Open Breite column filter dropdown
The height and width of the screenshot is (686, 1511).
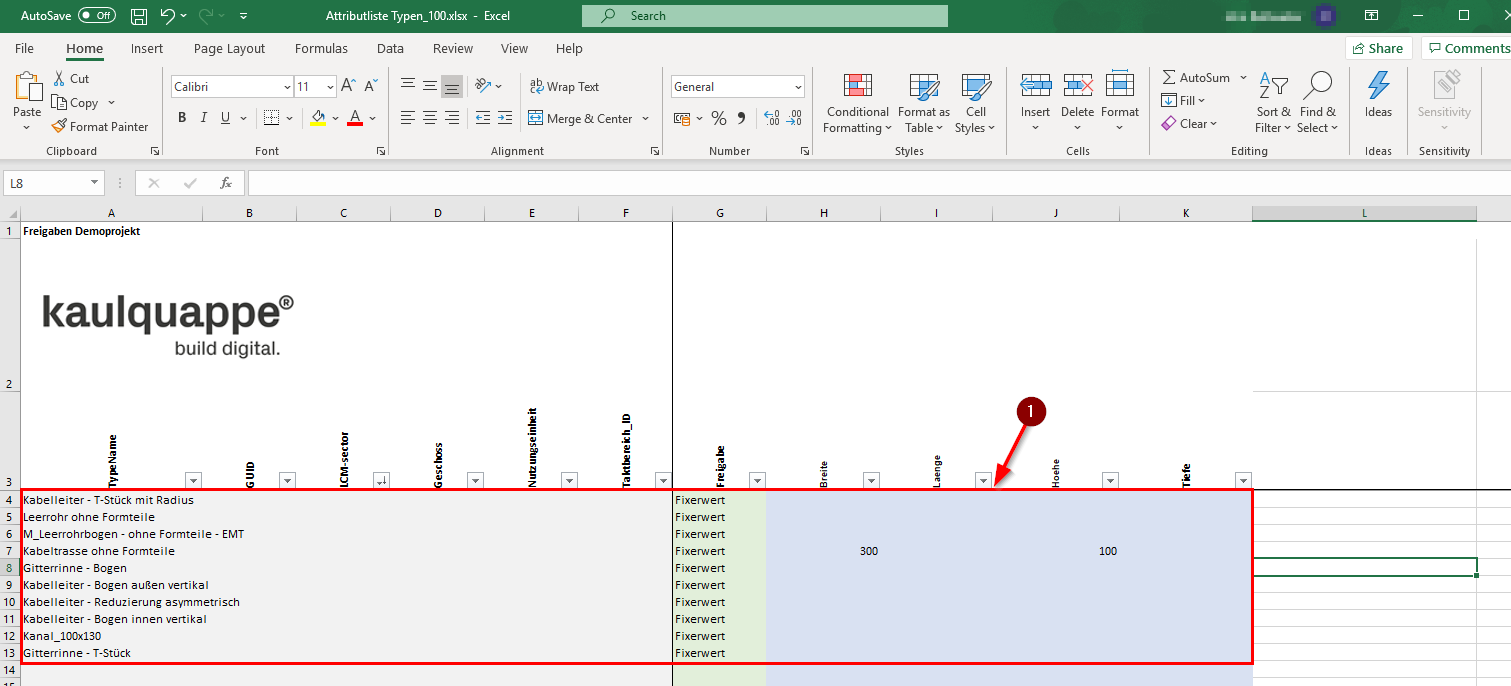(871, 480)
